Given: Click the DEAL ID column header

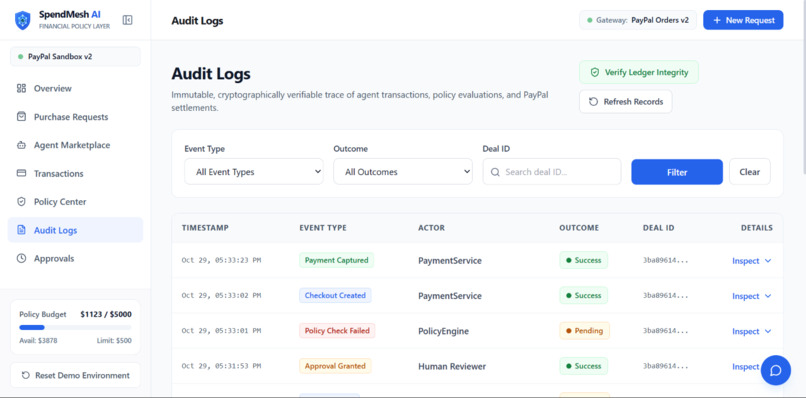Looking at the screenshot, I should (x=658, y=228).
